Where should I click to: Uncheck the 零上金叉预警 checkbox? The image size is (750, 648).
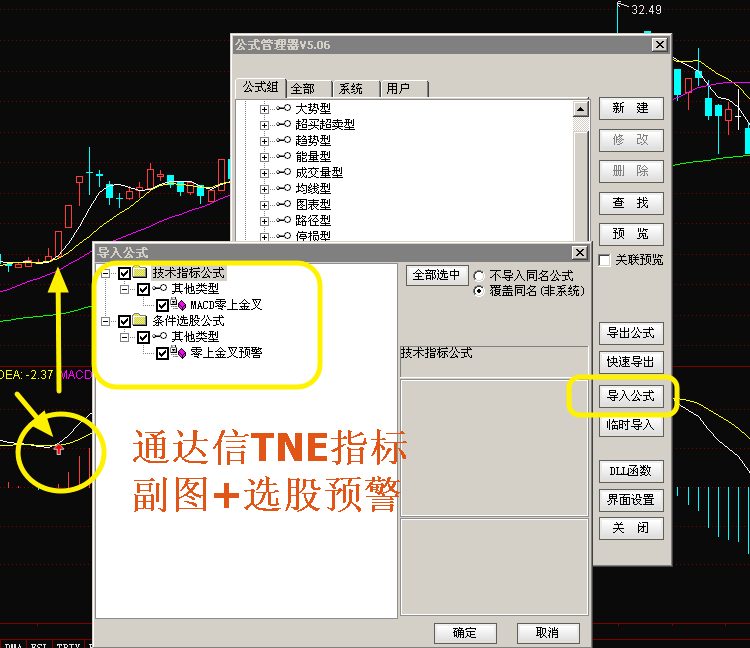(x=163, y=353)
